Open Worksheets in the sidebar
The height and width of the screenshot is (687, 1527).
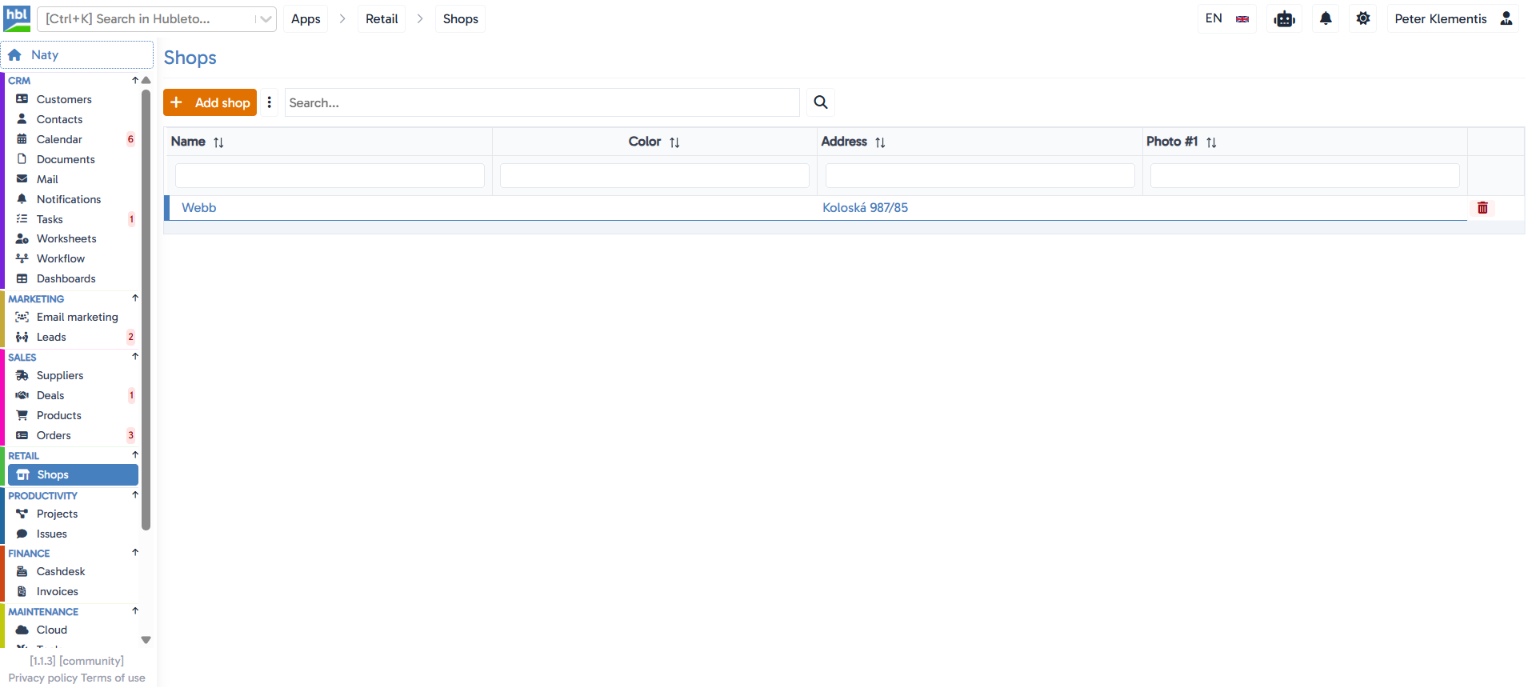click(72, 239)
